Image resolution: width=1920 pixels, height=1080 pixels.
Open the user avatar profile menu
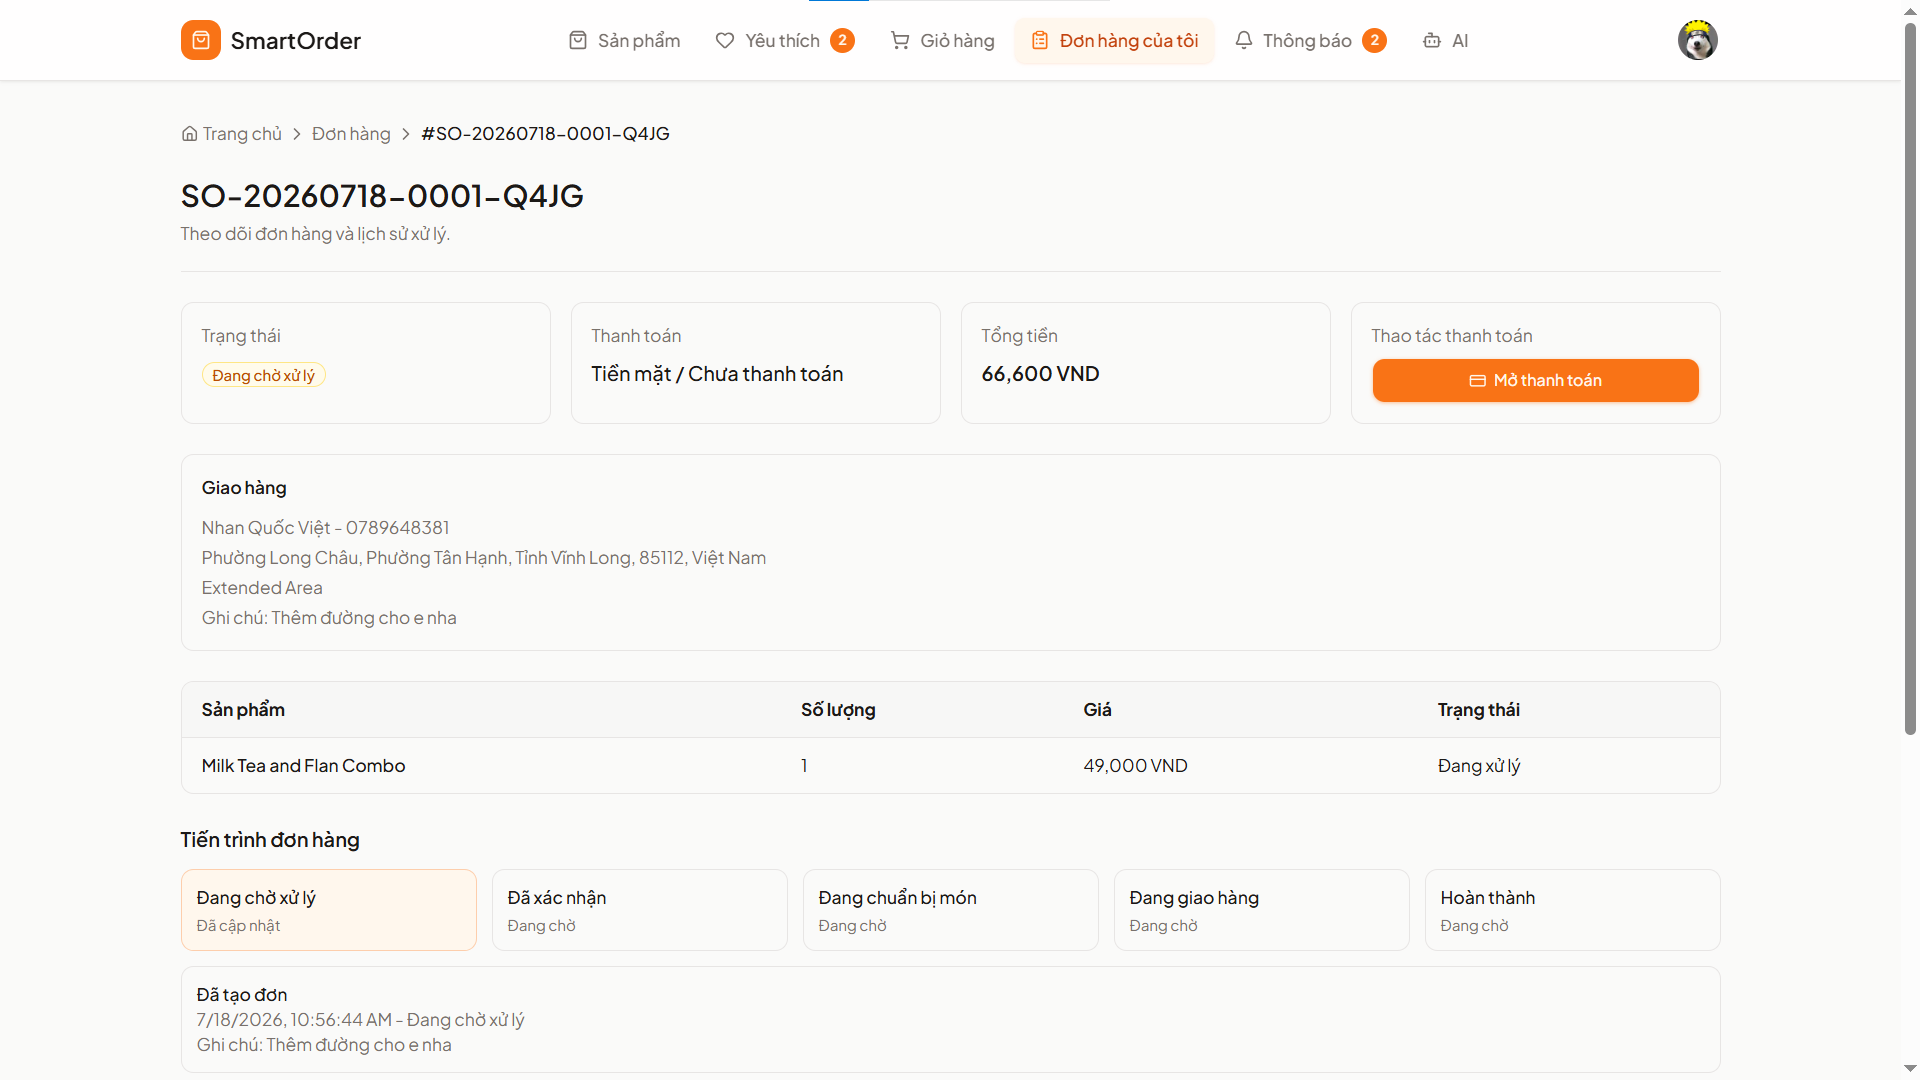(1697, 40)
